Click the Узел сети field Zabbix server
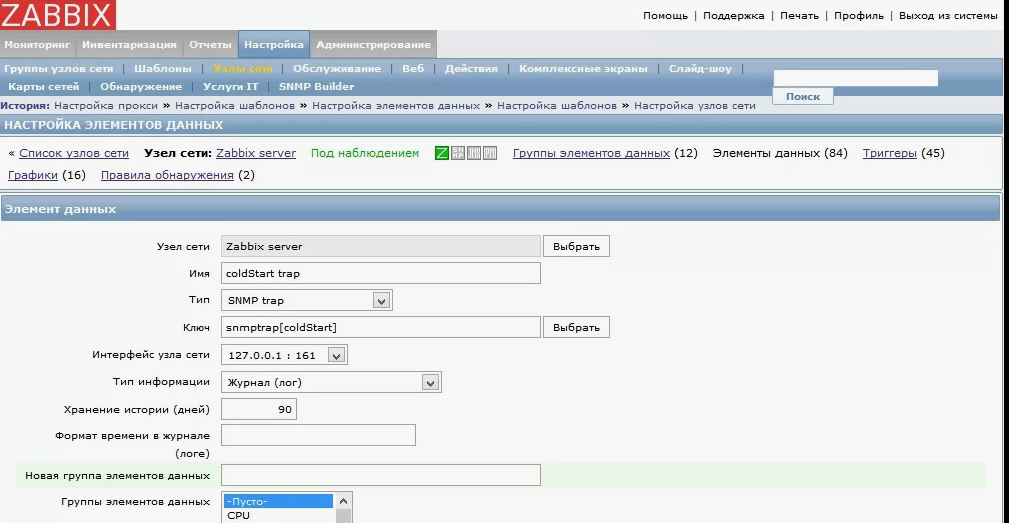Viewport: 1009px width, 523px height. click(x=381, y=246)
